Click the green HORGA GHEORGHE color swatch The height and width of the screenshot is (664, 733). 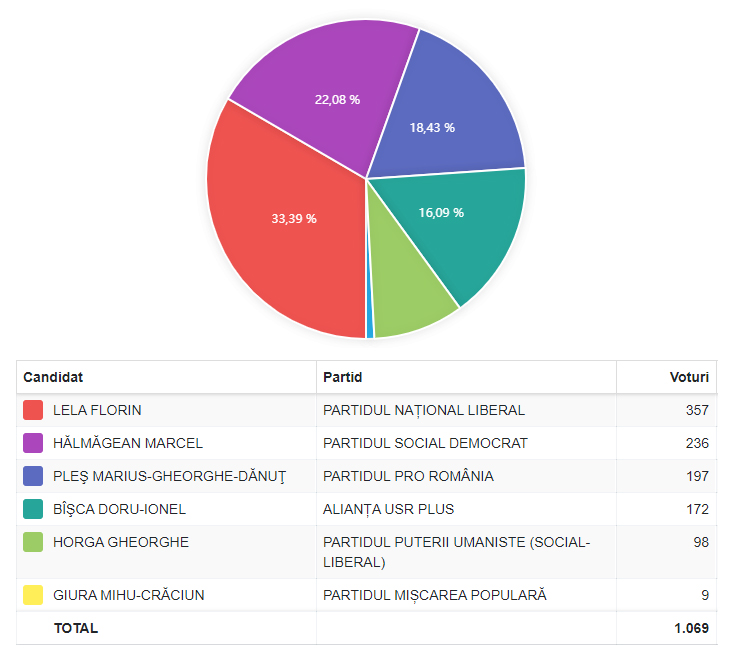(x=33, y=542)
